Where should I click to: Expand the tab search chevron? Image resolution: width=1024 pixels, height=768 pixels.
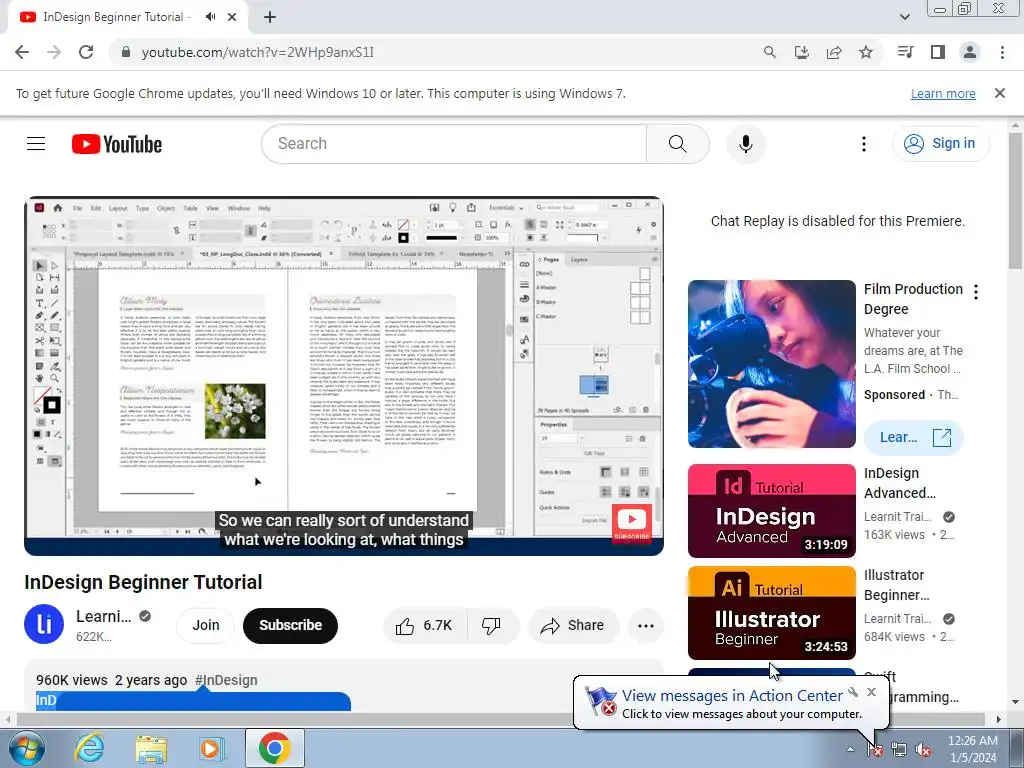click(904, 17)
